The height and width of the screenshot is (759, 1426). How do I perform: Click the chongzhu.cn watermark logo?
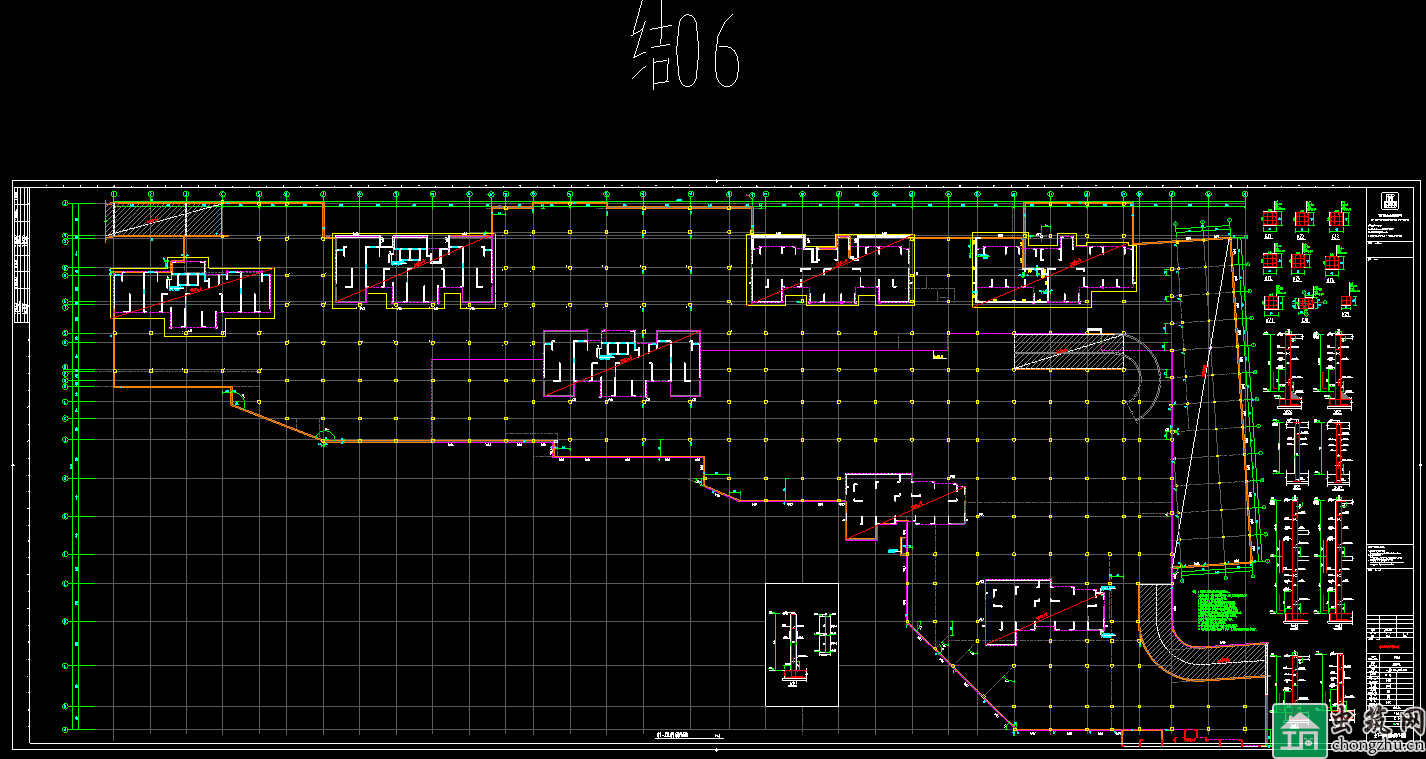[x=1347, y=729]
